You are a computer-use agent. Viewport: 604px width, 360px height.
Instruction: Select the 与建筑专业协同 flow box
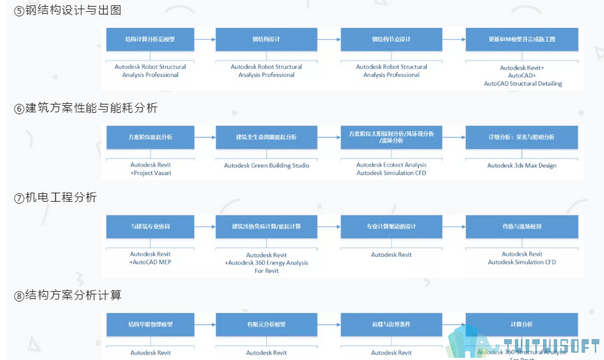pos(150,226)
